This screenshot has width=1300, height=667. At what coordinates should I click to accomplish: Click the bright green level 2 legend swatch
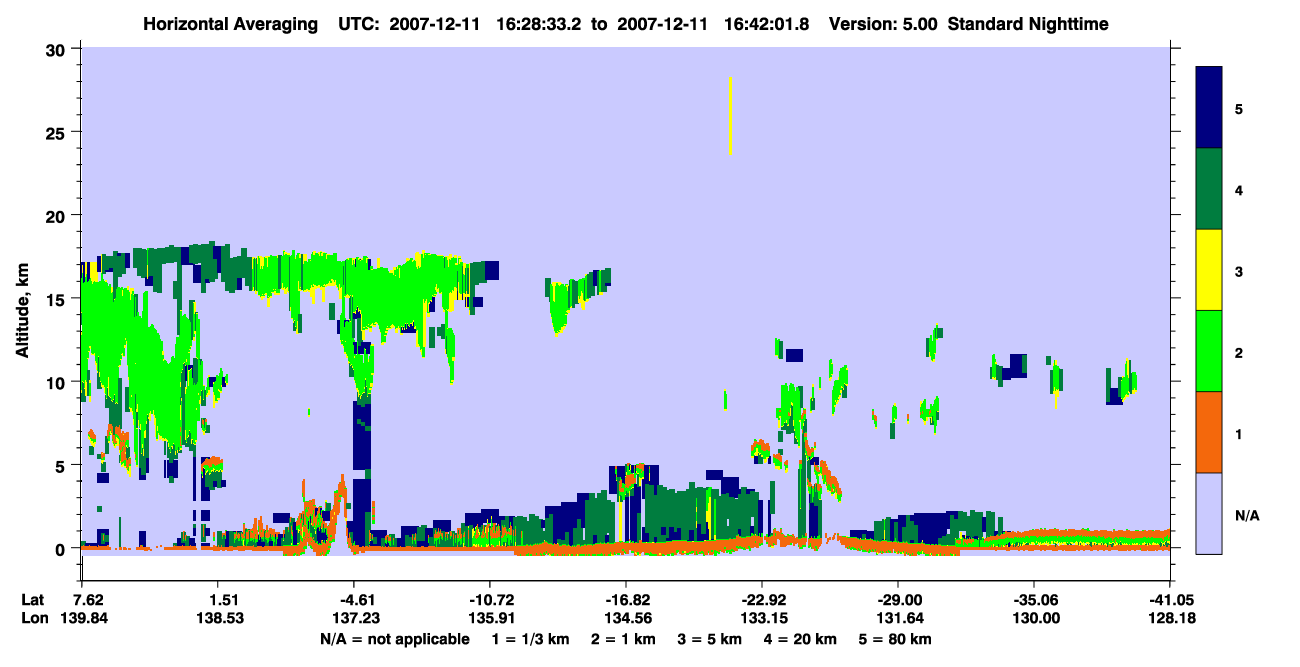point(1209,351)
